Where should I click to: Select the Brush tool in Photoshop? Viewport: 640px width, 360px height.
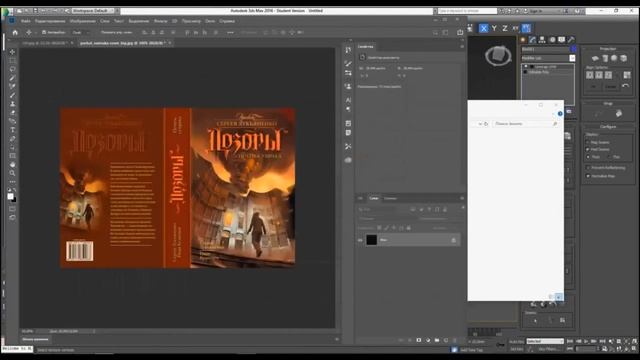coord(12,95)
